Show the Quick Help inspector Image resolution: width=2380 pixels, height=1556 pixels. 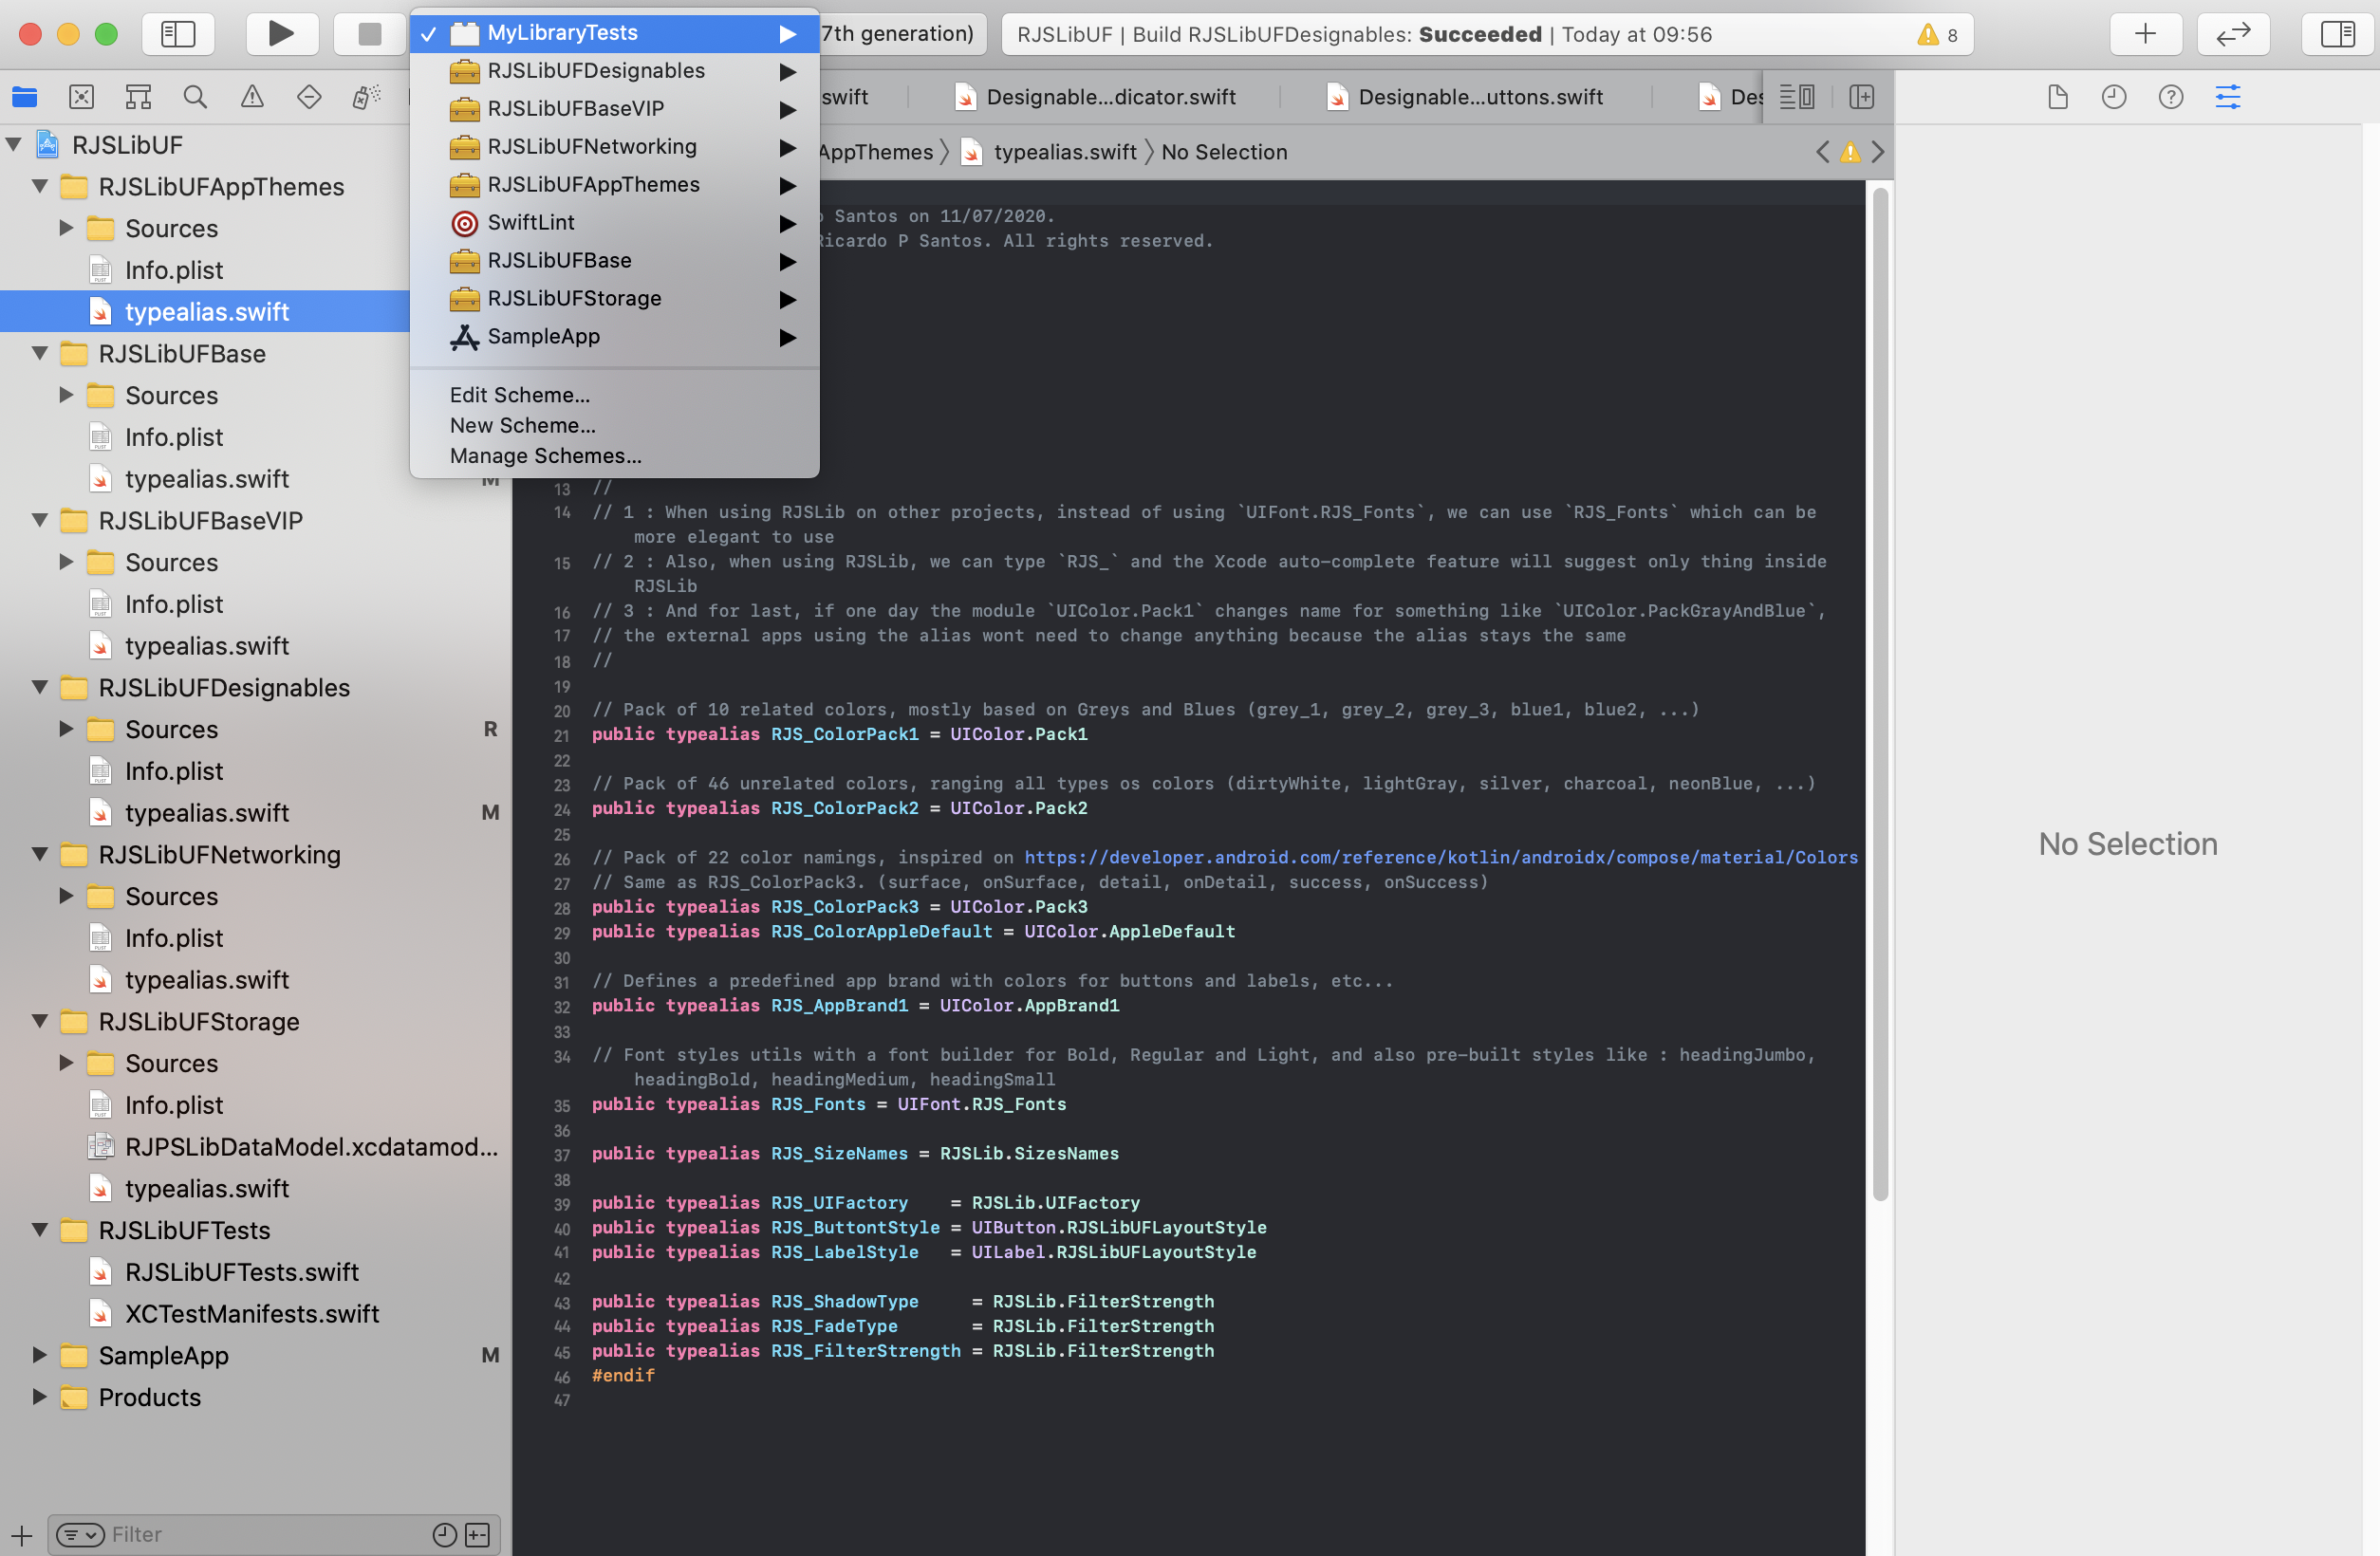click(2170, 97)
